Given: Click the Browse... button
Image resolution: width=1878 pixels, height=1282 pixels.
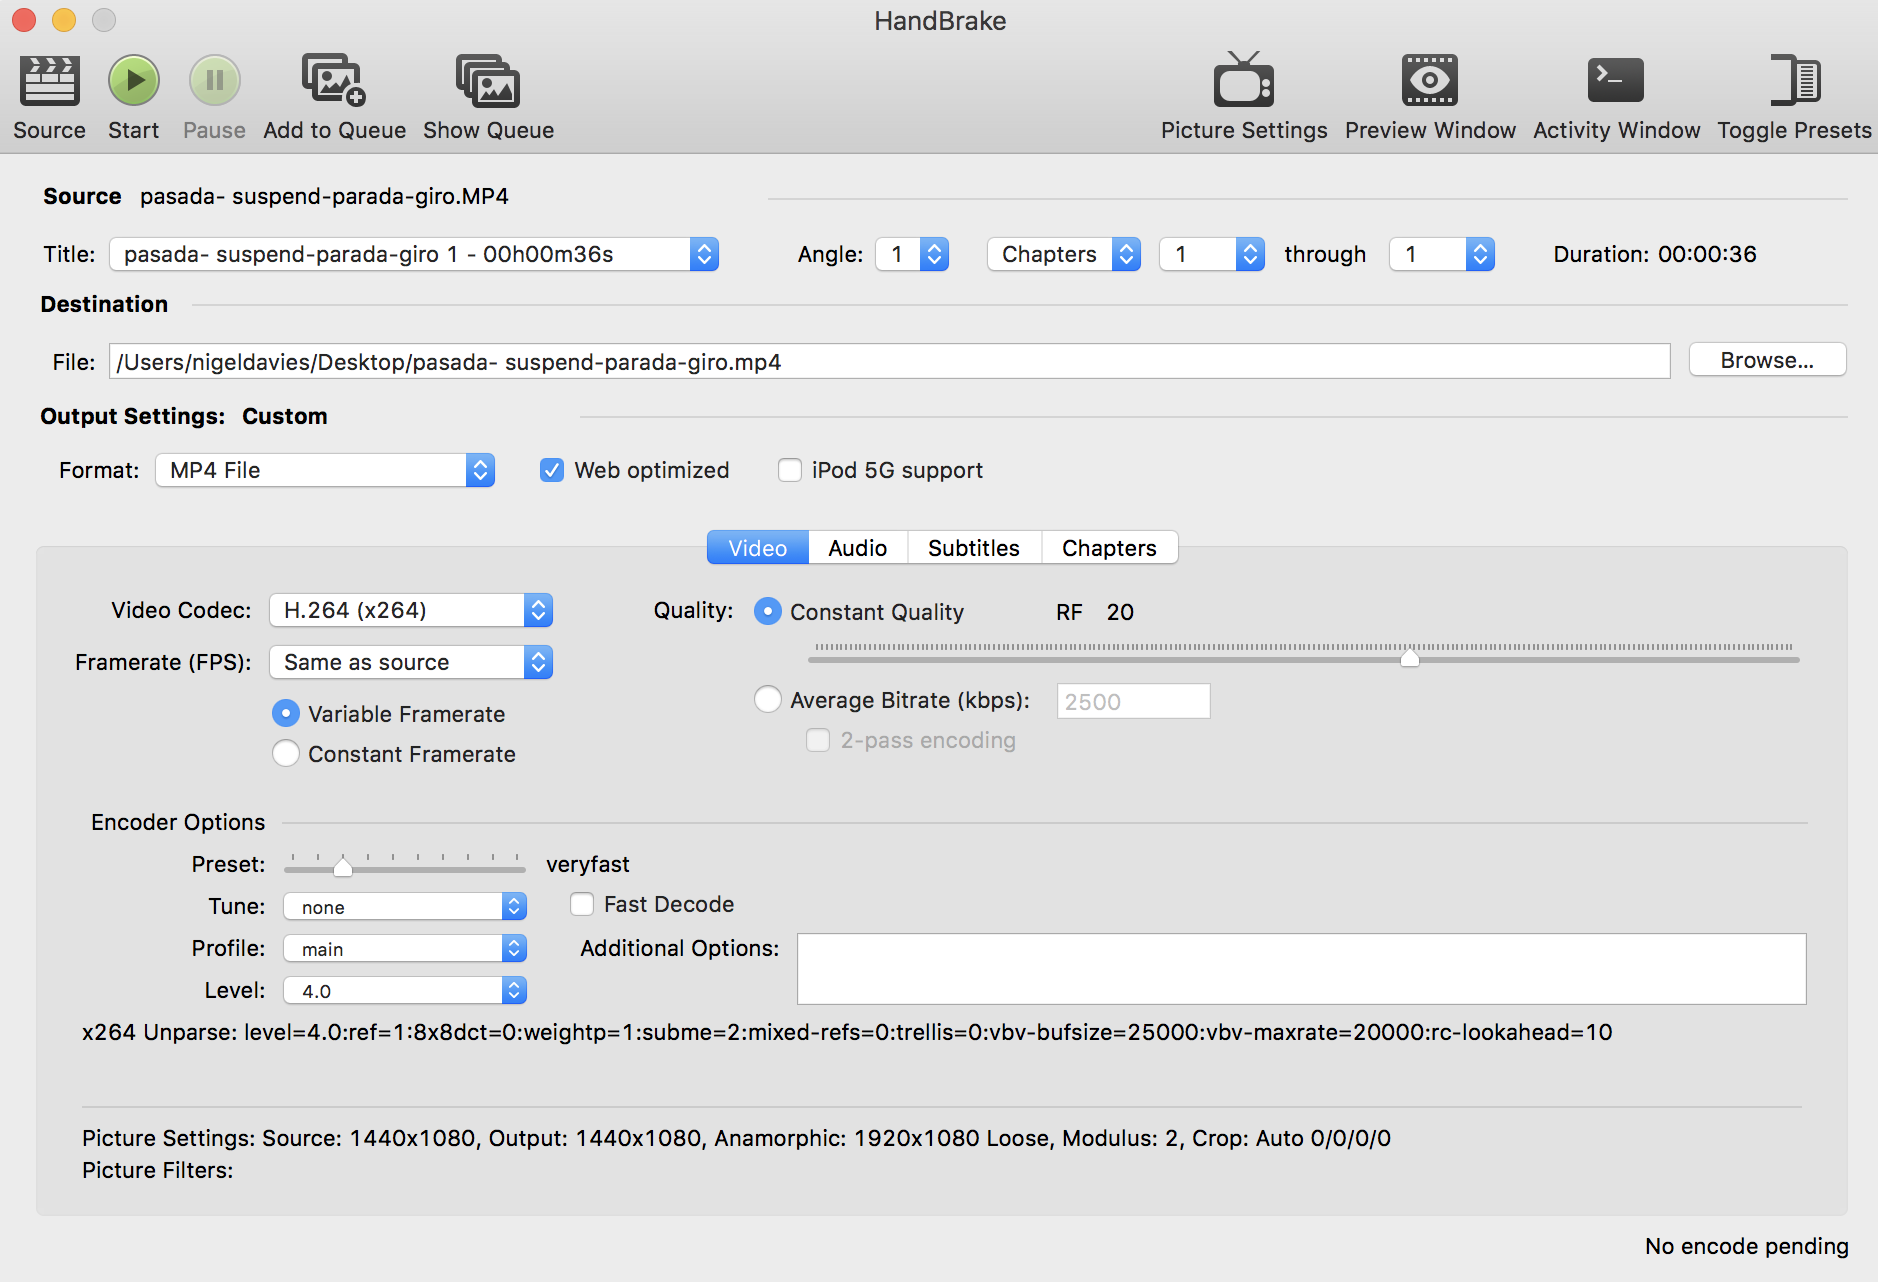Looking at the screenshot, I should click(1767, 360).
